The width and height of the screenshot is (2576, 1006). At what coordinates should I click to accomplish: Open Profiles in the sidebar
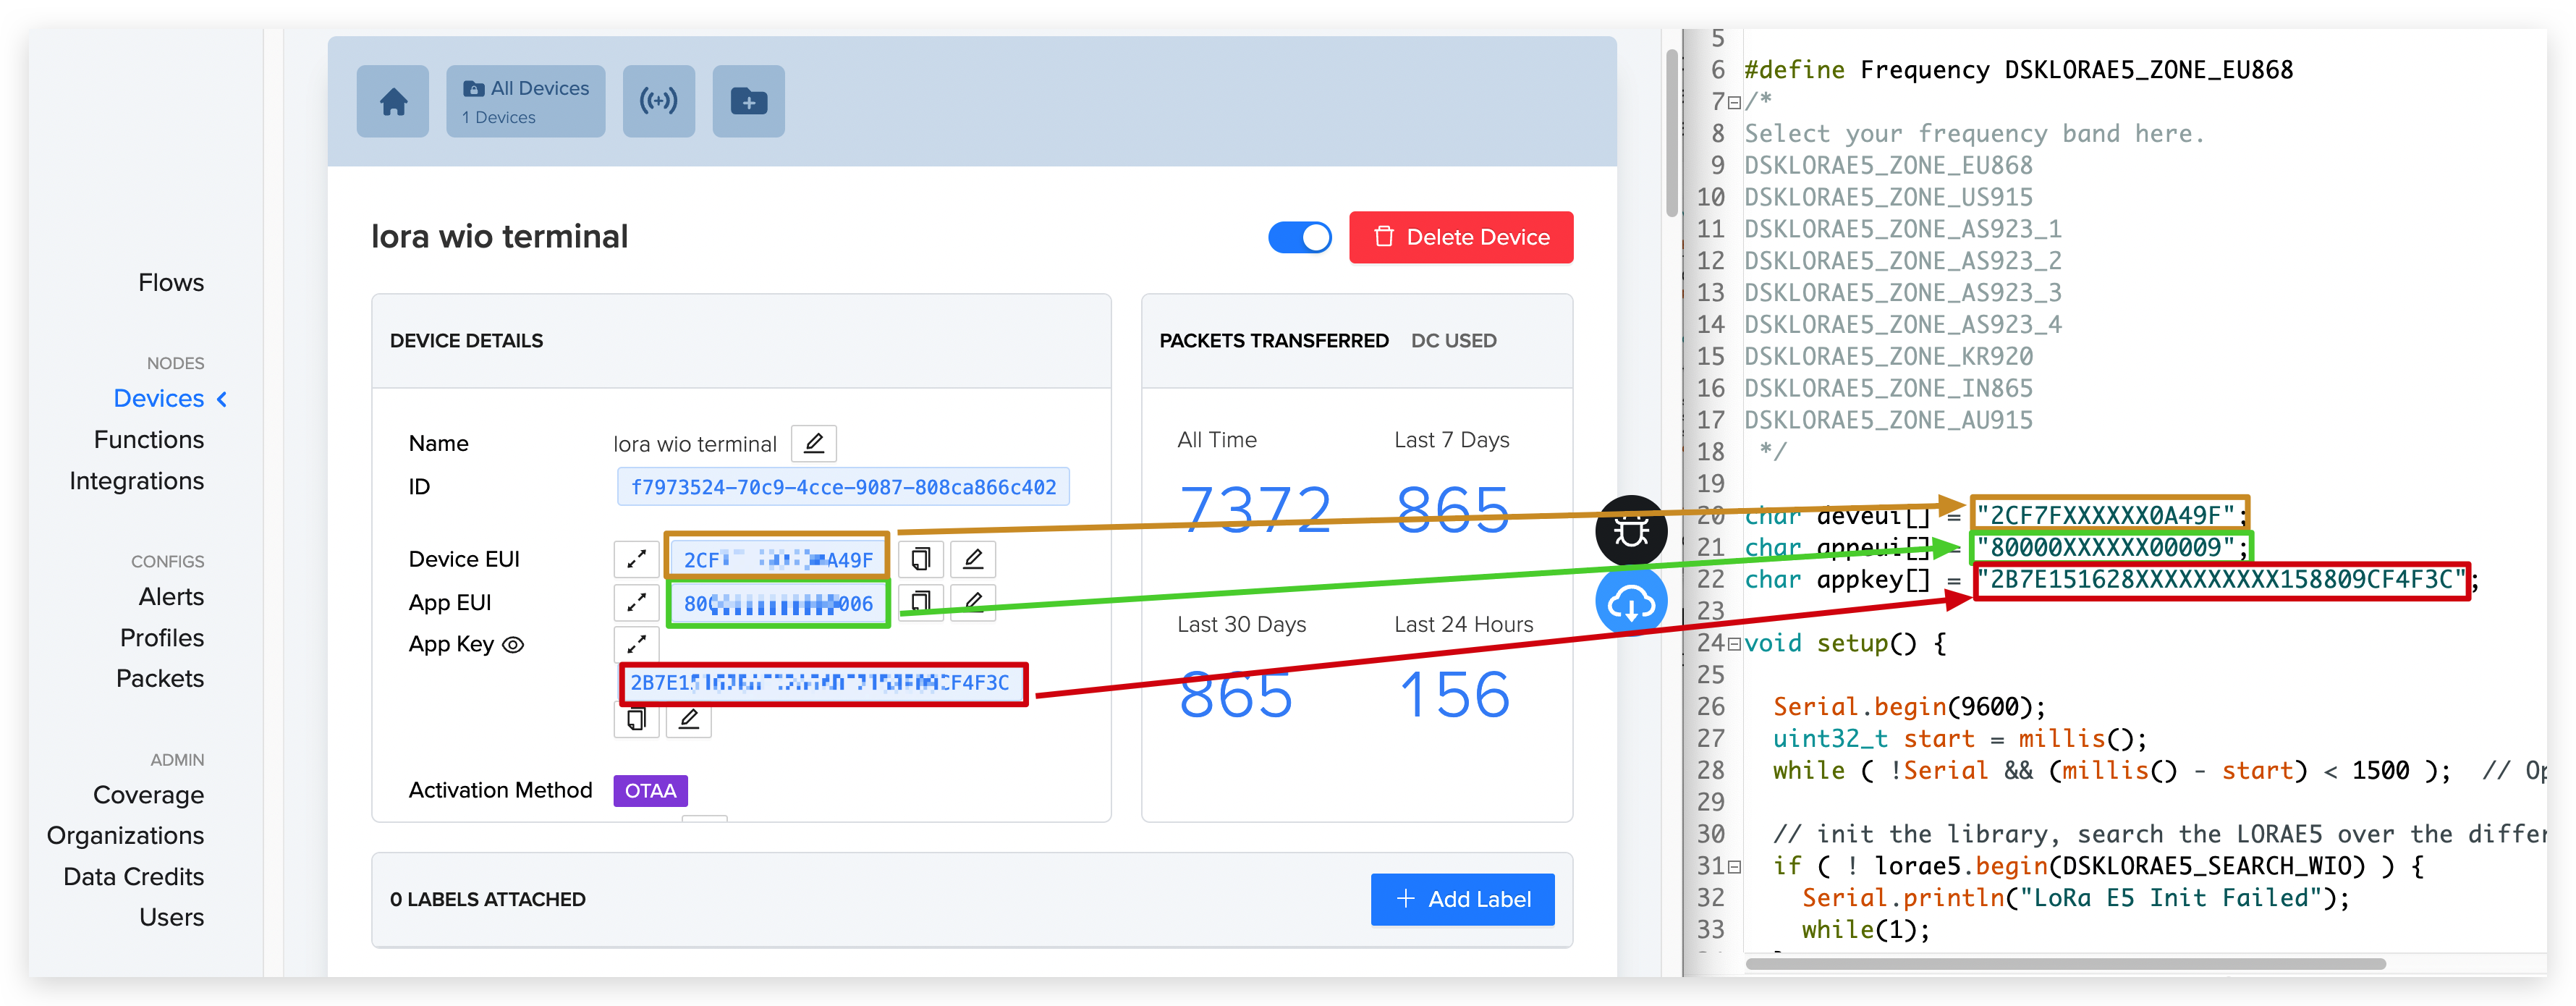(162, 638)
